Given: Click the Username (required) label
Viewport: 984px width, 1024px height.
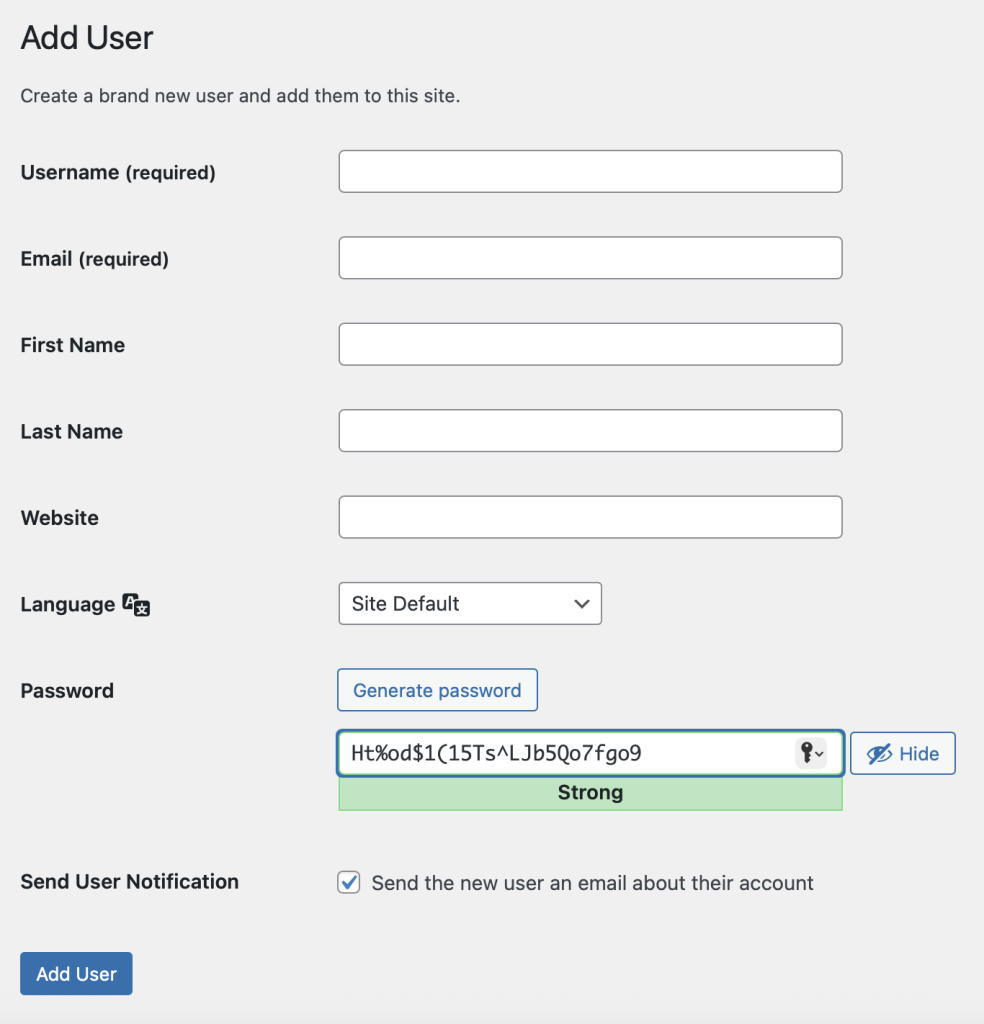Looking at the screenshot, I should pos(118,172).
